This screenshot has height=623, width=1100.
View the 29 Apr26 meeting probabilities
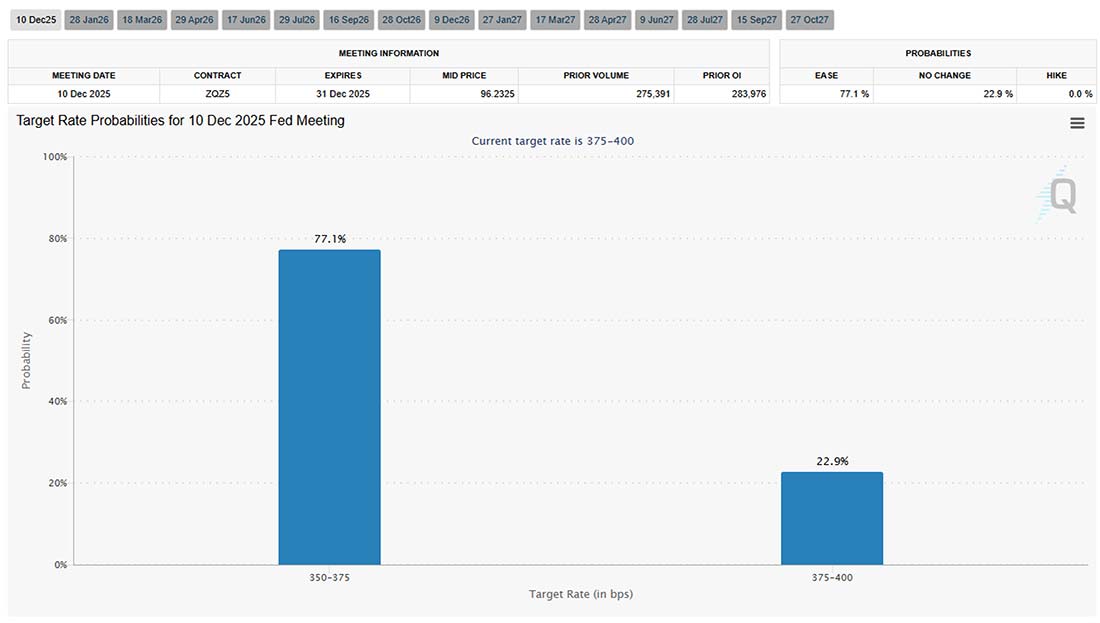[194, 18]
